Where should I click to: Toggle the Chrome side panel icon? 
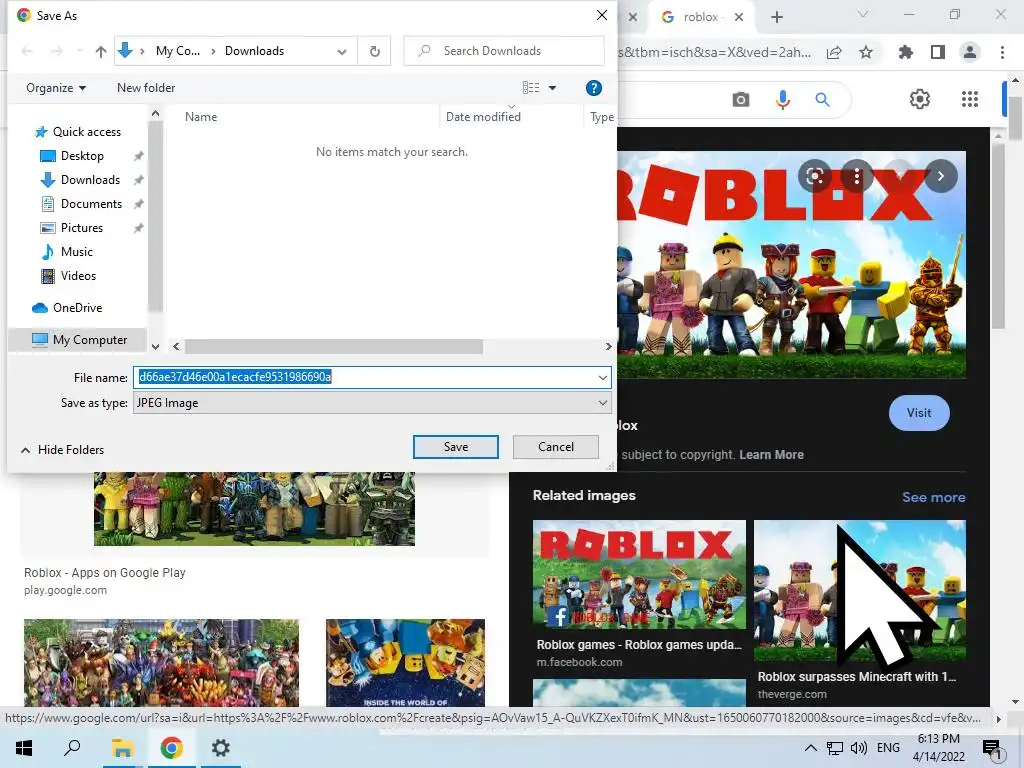938,52
